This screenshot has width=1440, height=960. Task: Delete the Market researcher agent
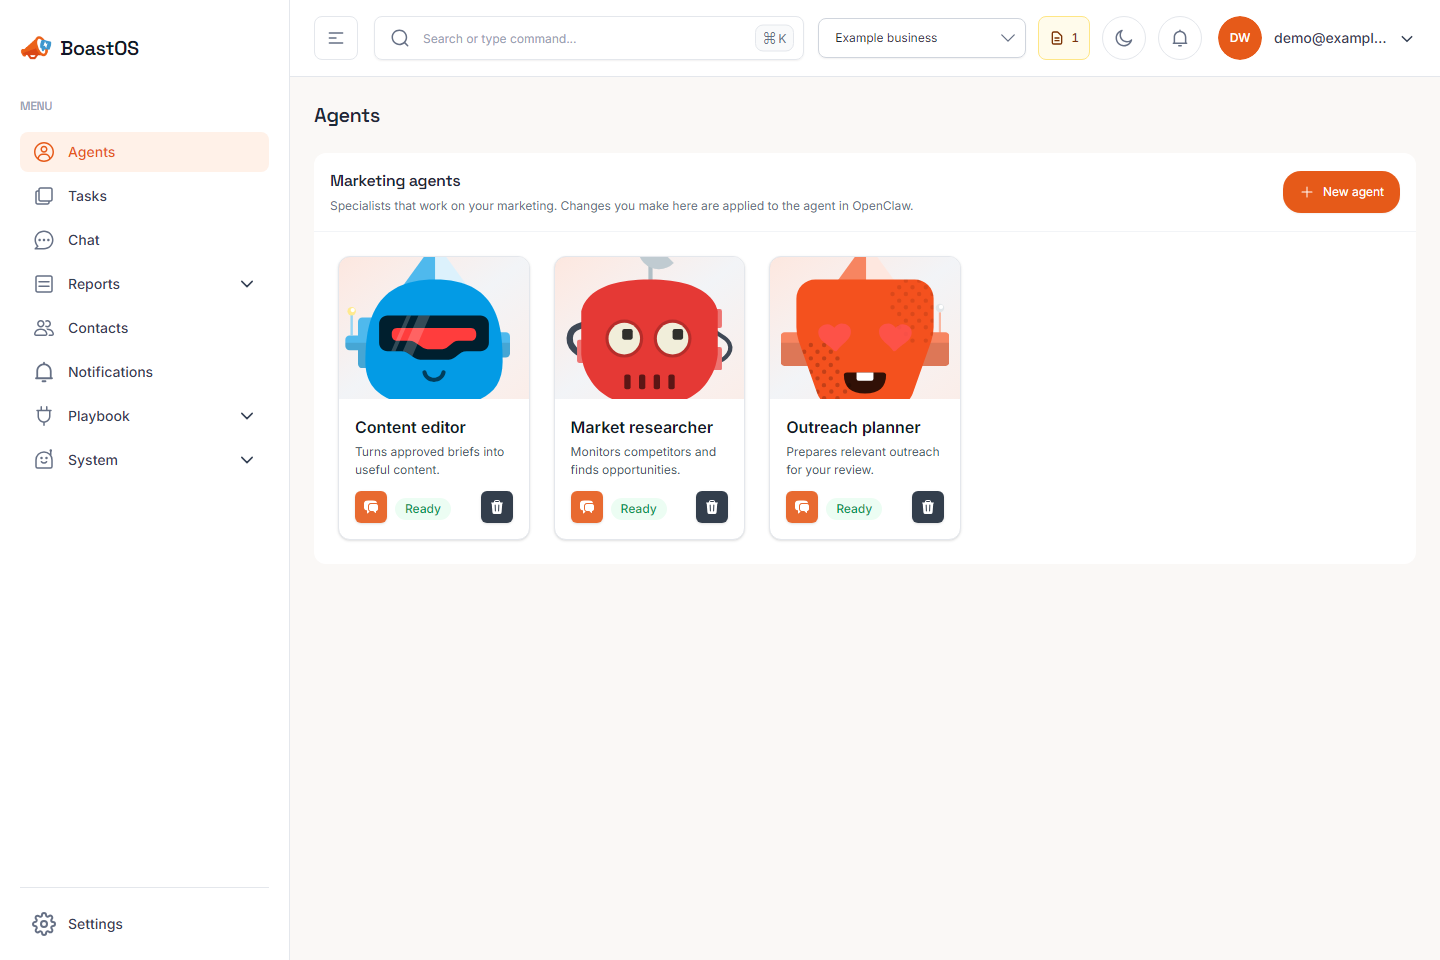point(712,507)
